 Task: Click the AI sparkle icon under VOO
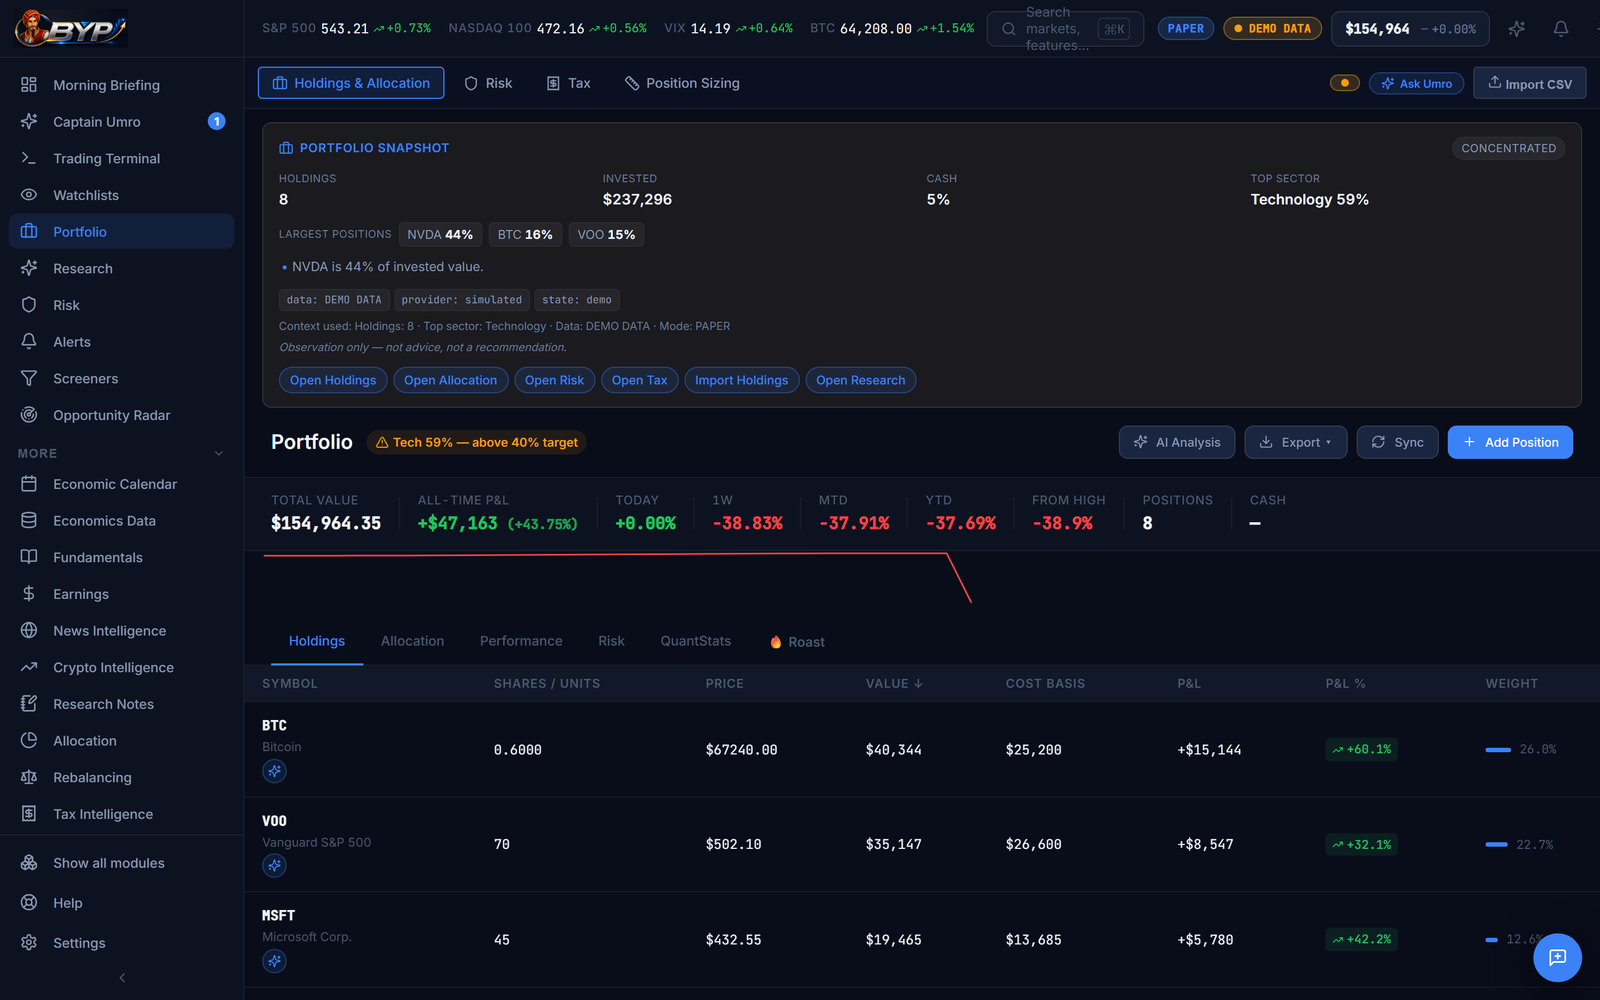(274, 866)
